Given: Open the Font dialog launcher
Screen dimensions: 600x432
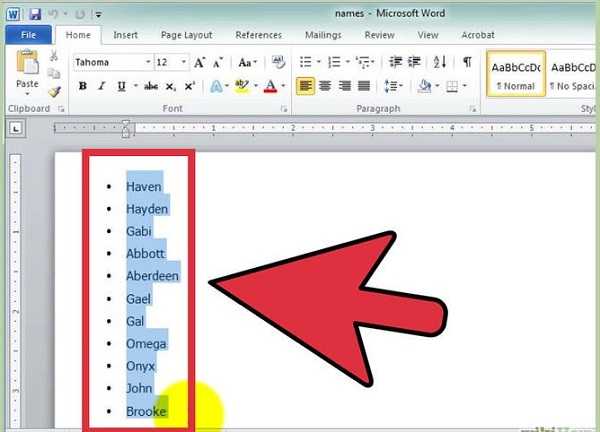Looking at the screenshot, I should (284, 109).
